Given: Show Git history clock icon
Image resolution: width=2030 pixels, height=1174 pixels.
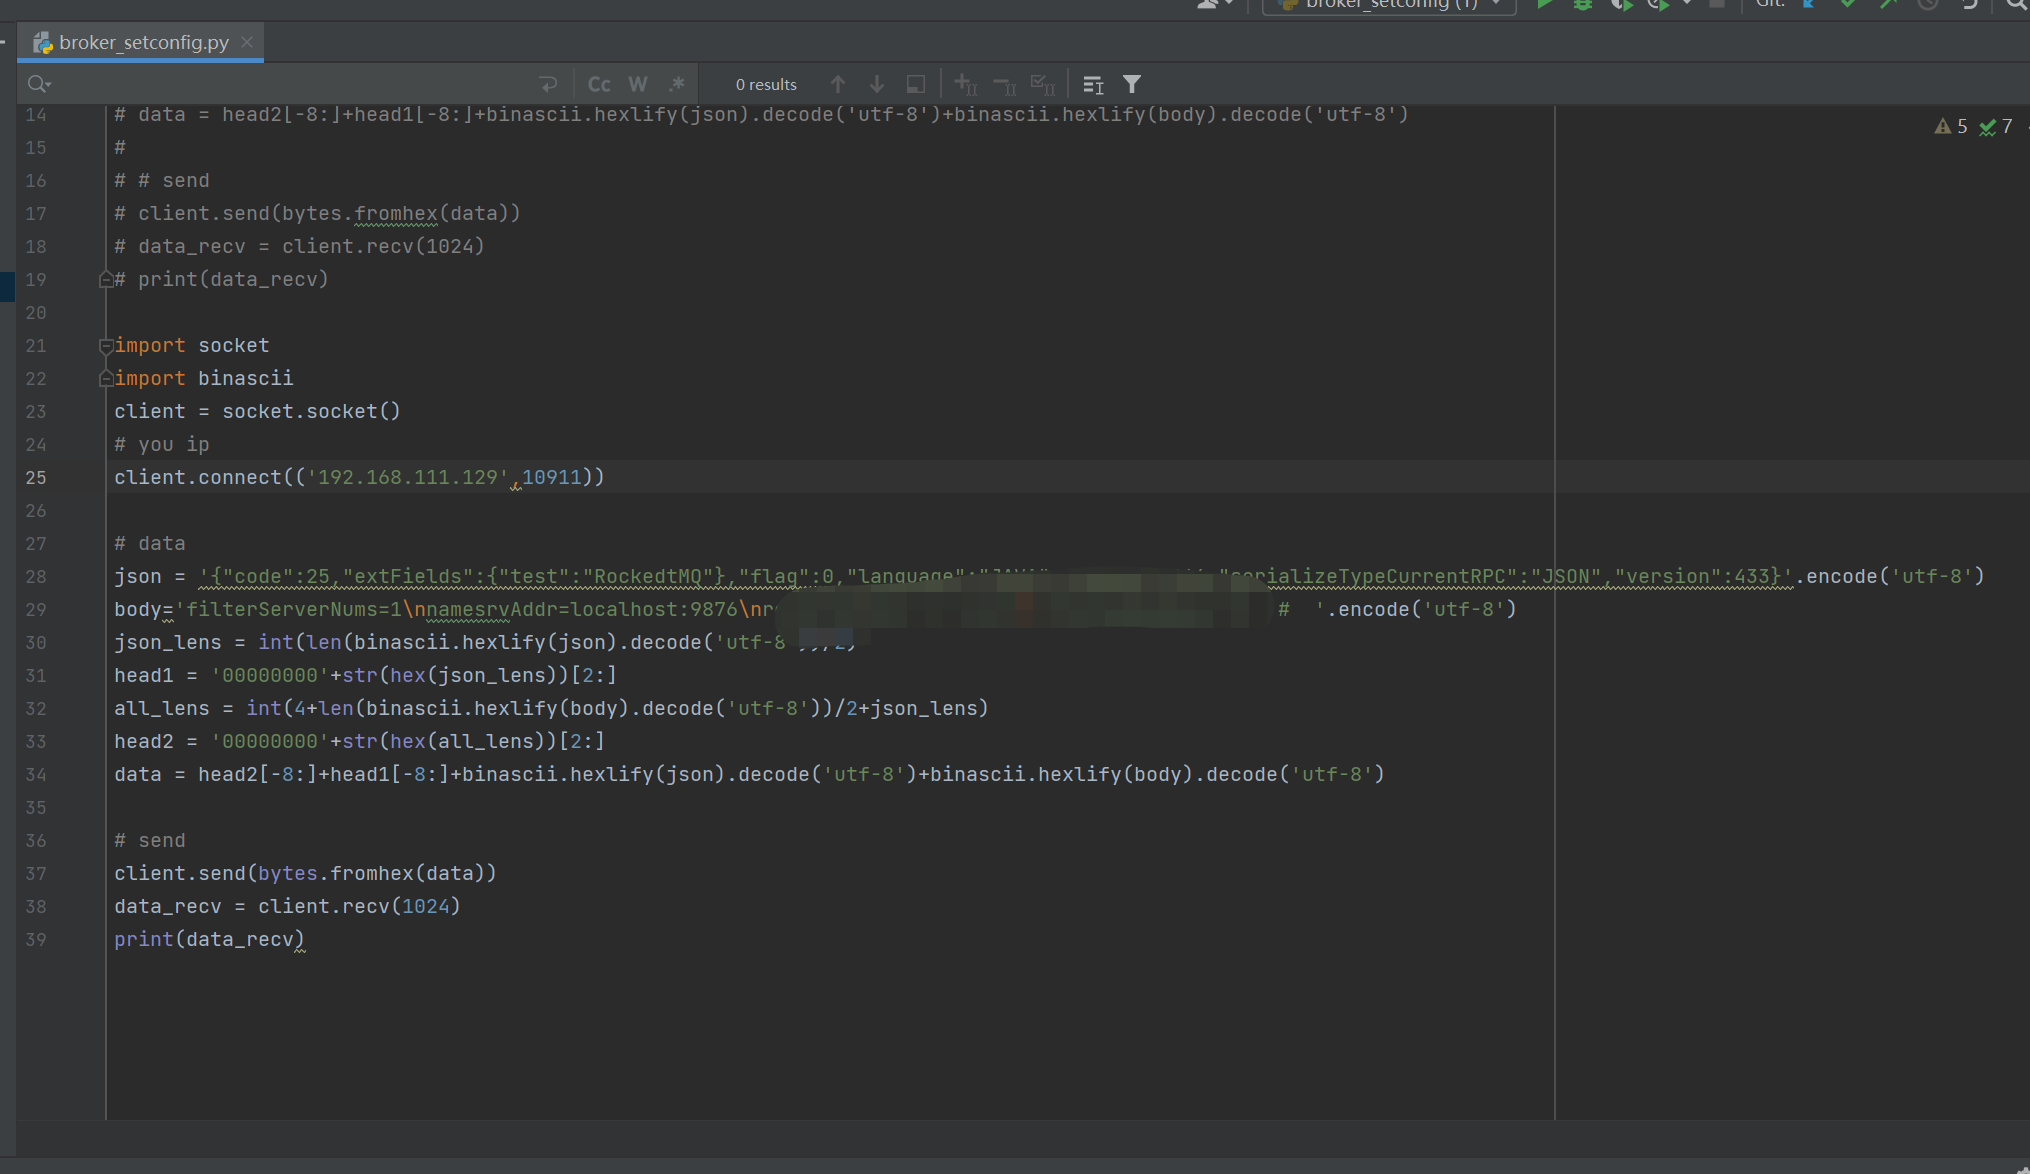Looking at the screenshot, I should pyautogui.click(x=1928, y=4).
